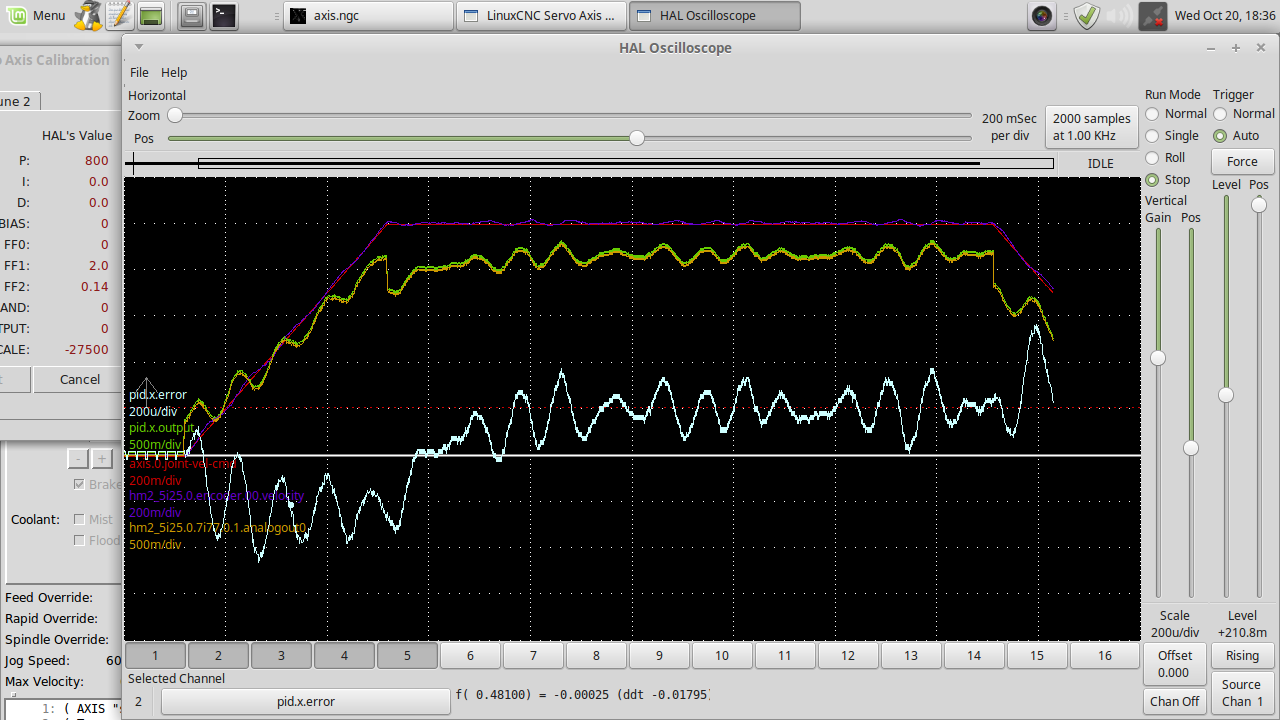Screen dimensions: 1280x720
Task: Click the update manager shield icon
Action: click(1088, 15)
